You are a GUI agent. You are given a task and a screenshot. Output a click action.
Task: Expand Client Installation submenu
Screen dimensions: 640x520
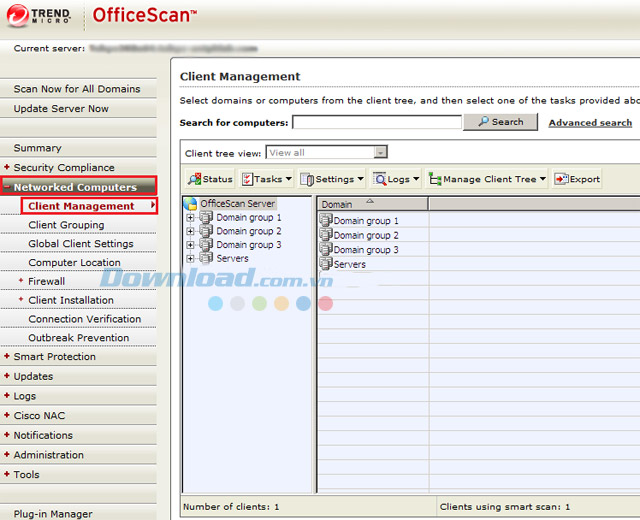coord(21,299)
